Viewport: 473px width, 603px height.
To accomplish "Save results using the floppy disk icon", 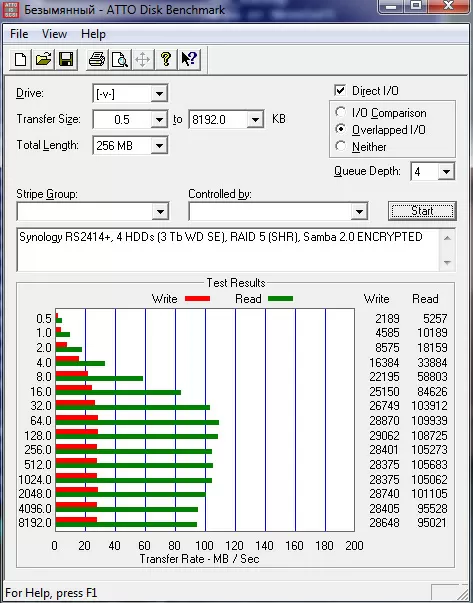I will (66, 60).
